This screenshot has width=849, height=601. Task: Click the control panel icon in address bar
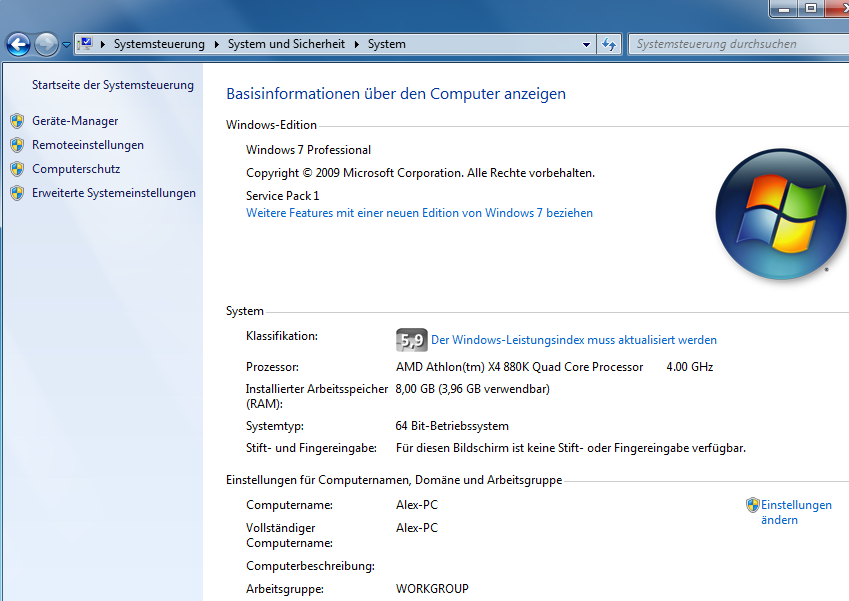86,44
